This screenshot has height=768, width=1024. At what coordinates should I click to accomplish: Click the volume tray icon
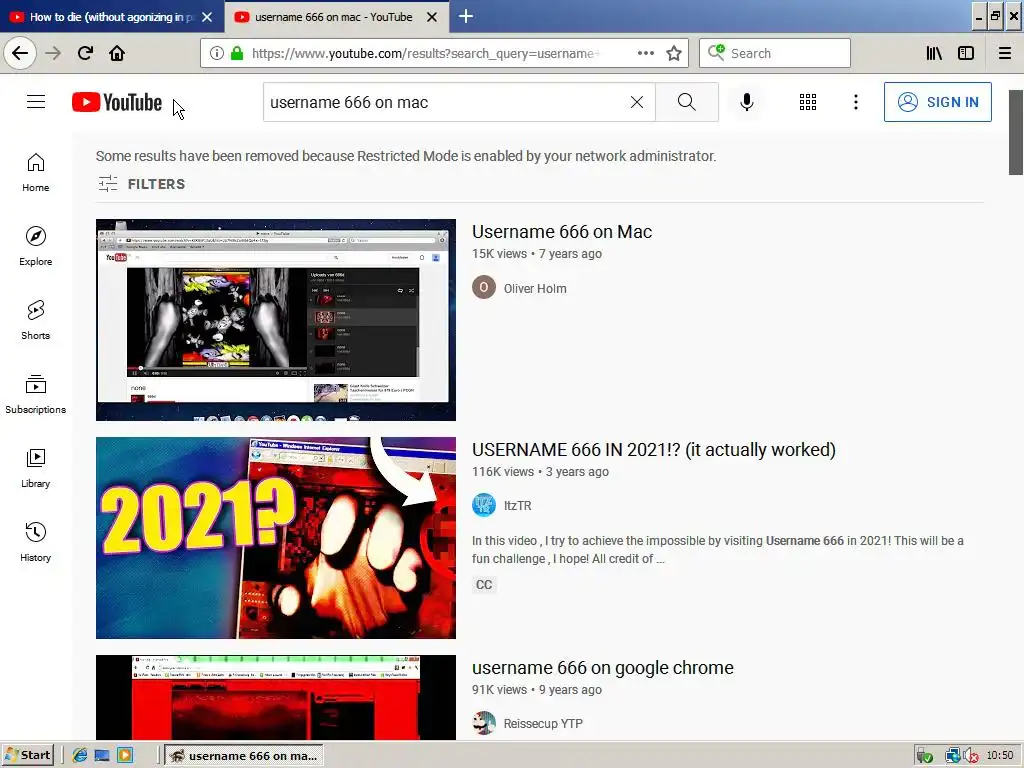[969, 756]
